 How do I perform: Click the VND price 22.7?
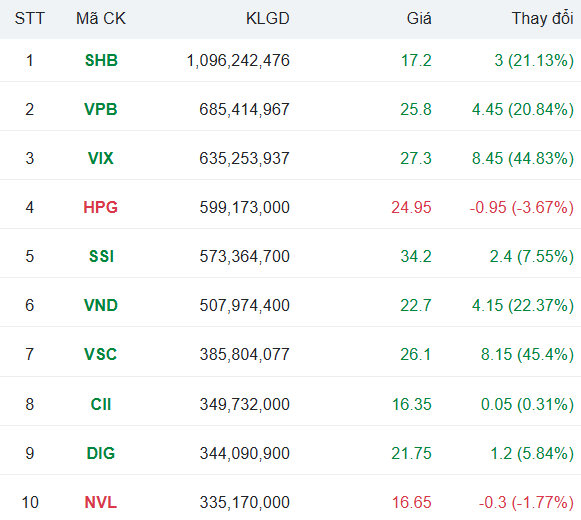click(x=416, y=305)
